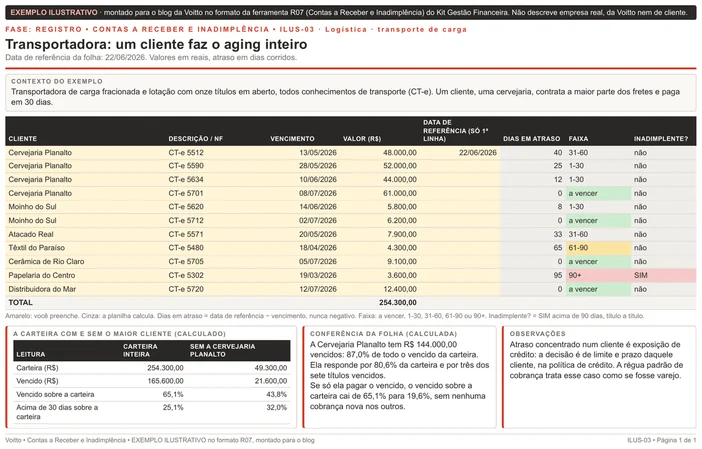Click the 'DESCRIÇÃO / NF' column header
702x449 pixels.
(x=196, y=139)
